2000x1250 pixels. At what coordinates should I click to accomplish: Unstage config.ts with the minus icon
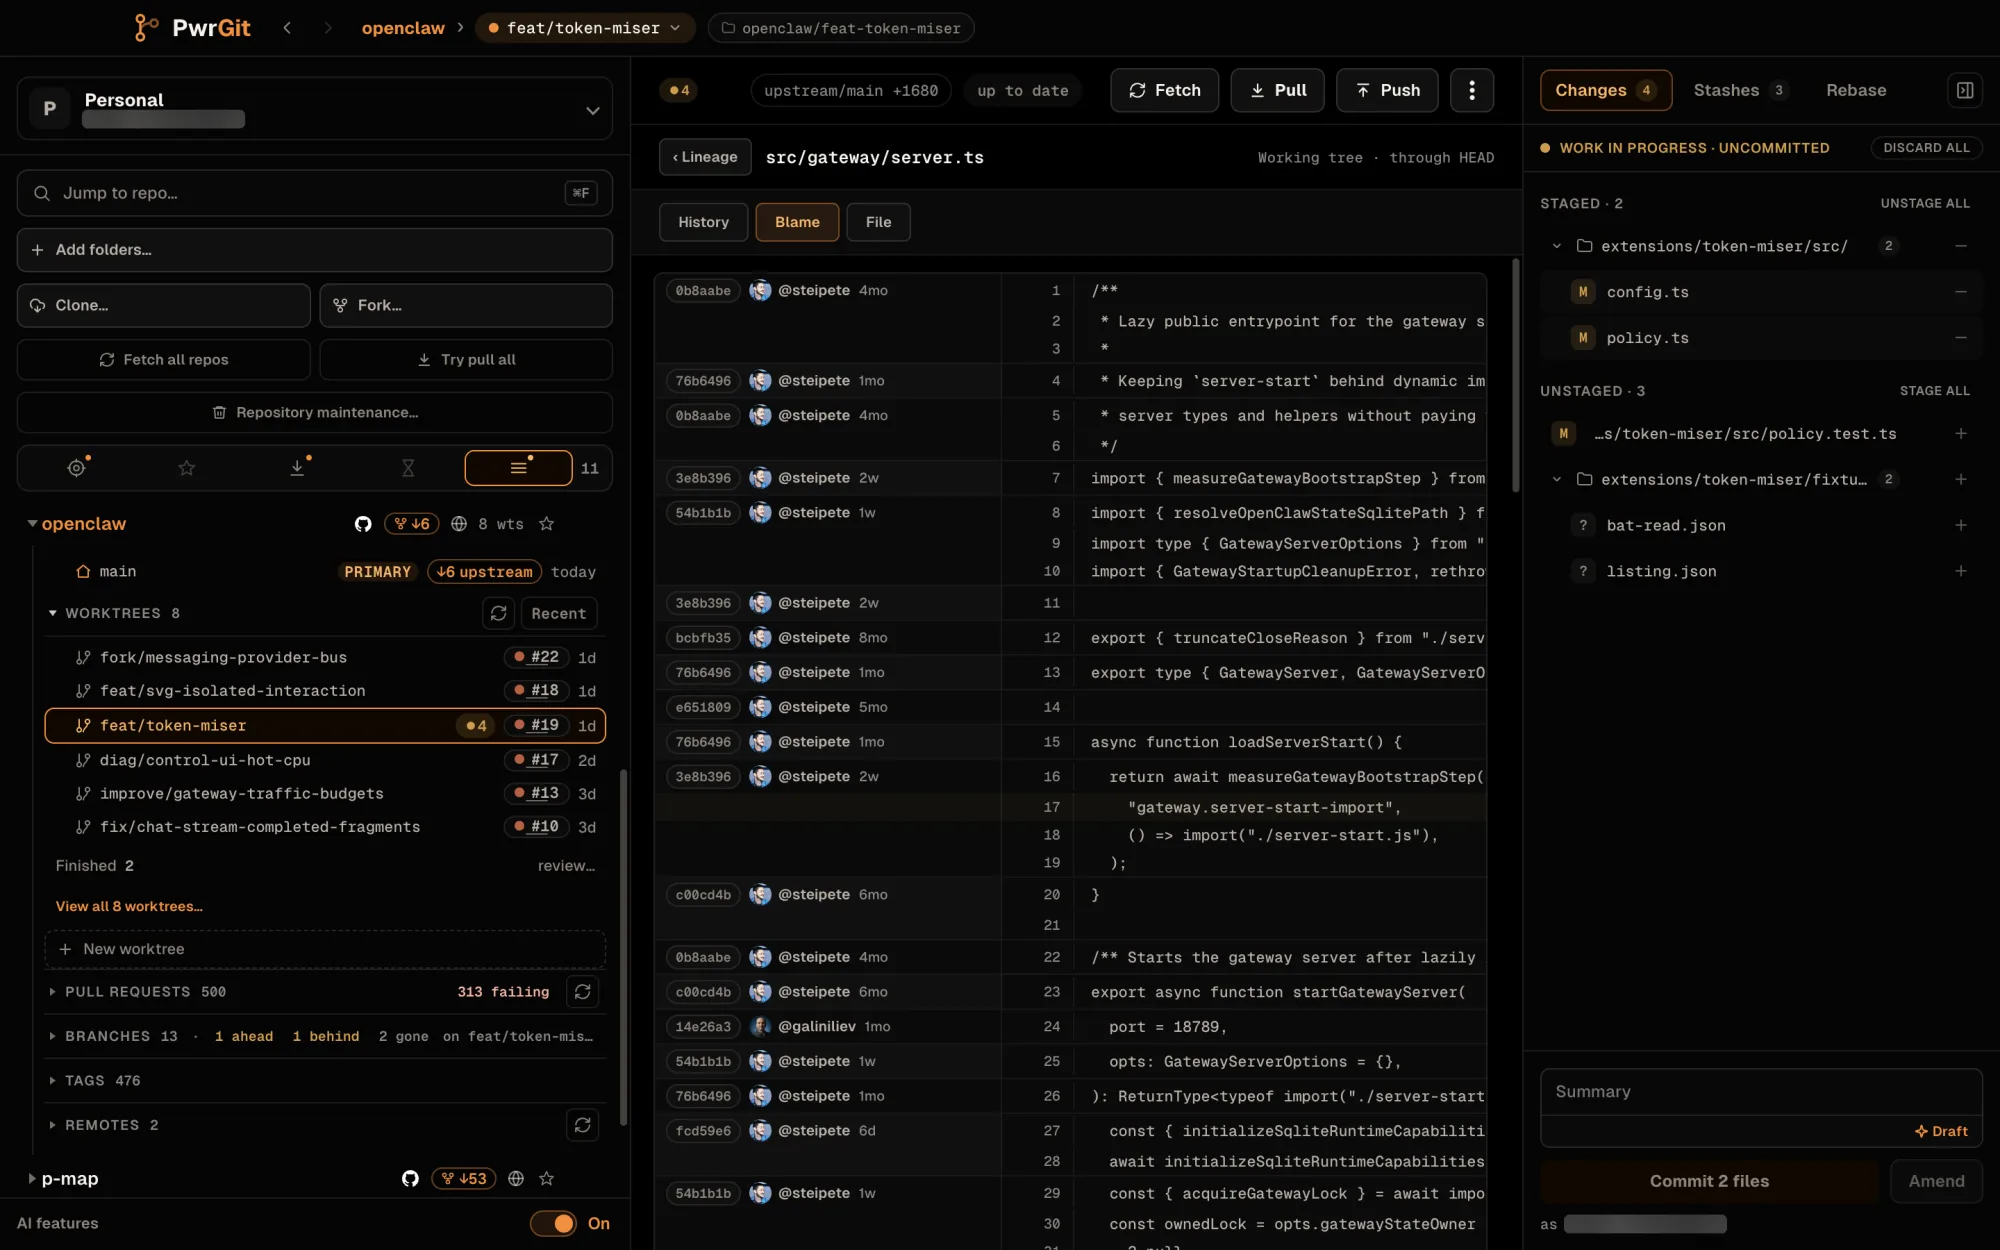pos(1960,292)
